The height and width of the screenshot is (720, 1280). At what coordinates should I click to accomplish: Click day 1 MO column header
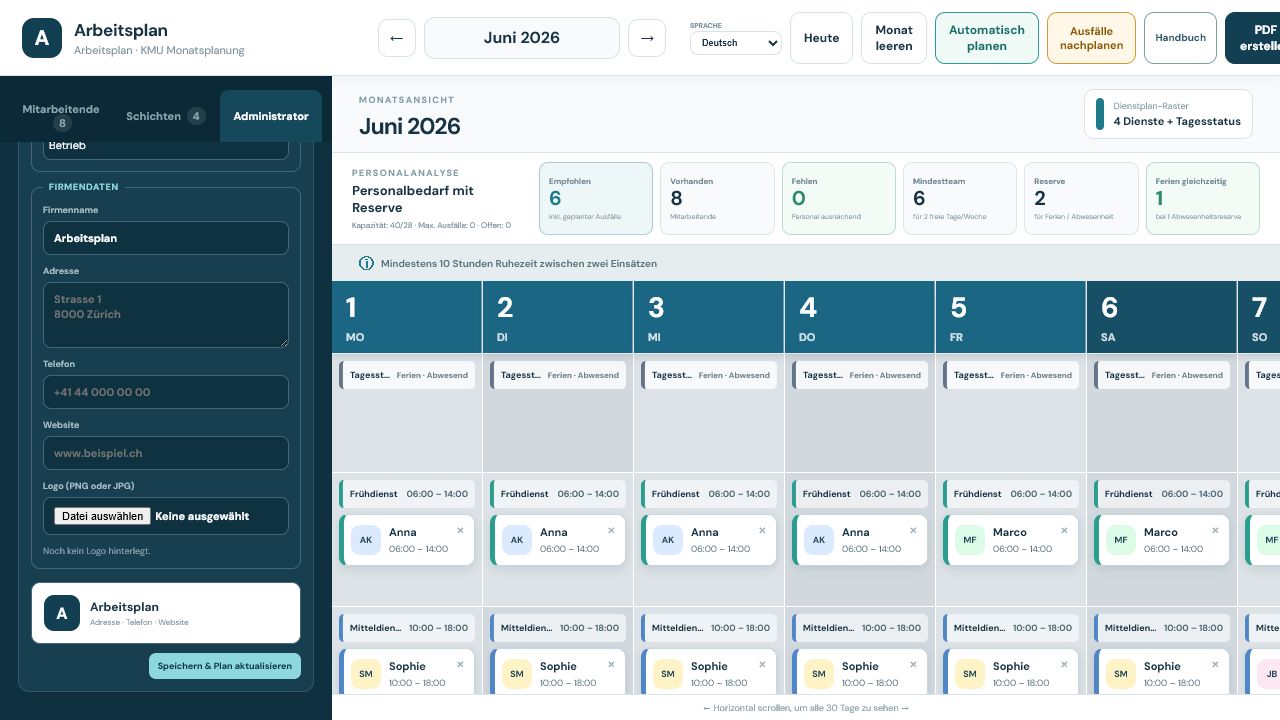tap(407, 317)
